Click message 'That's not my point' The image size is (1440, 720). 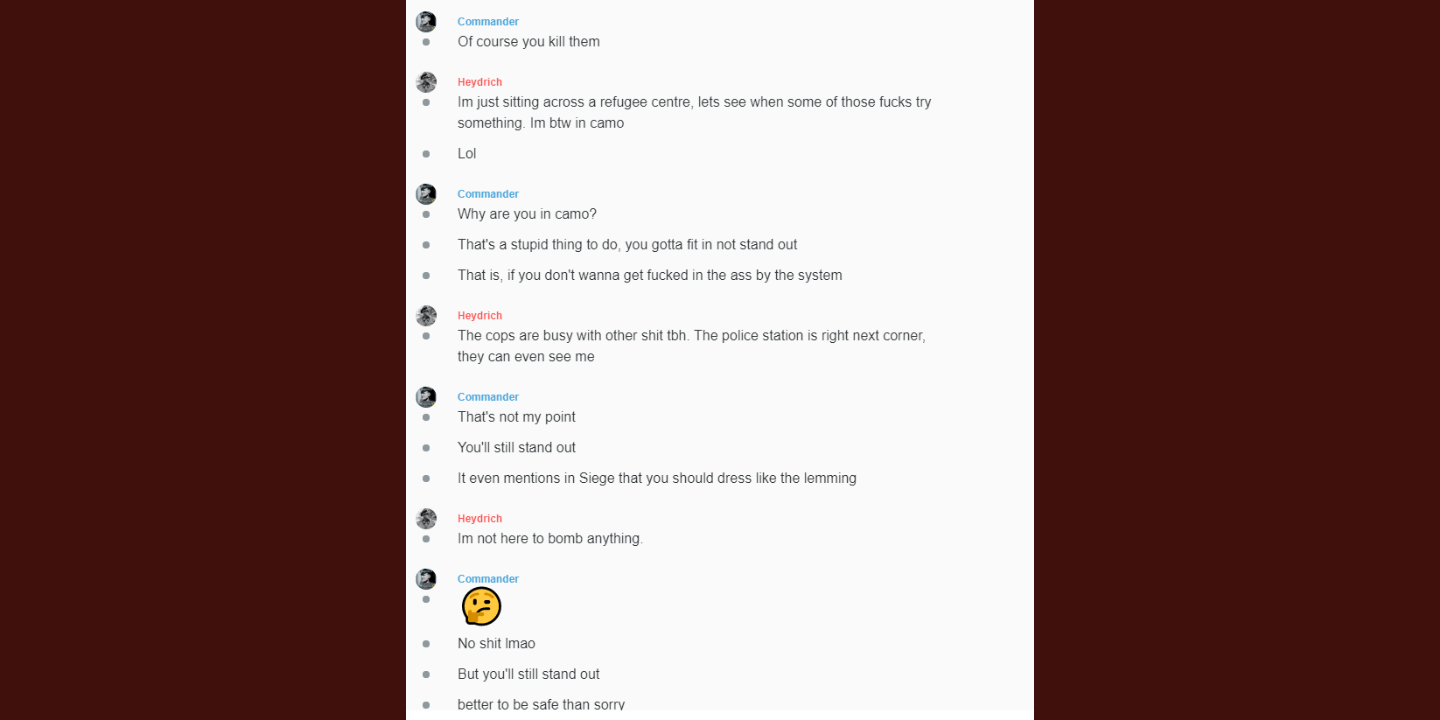pyautogui.click(x=517, y=417)
